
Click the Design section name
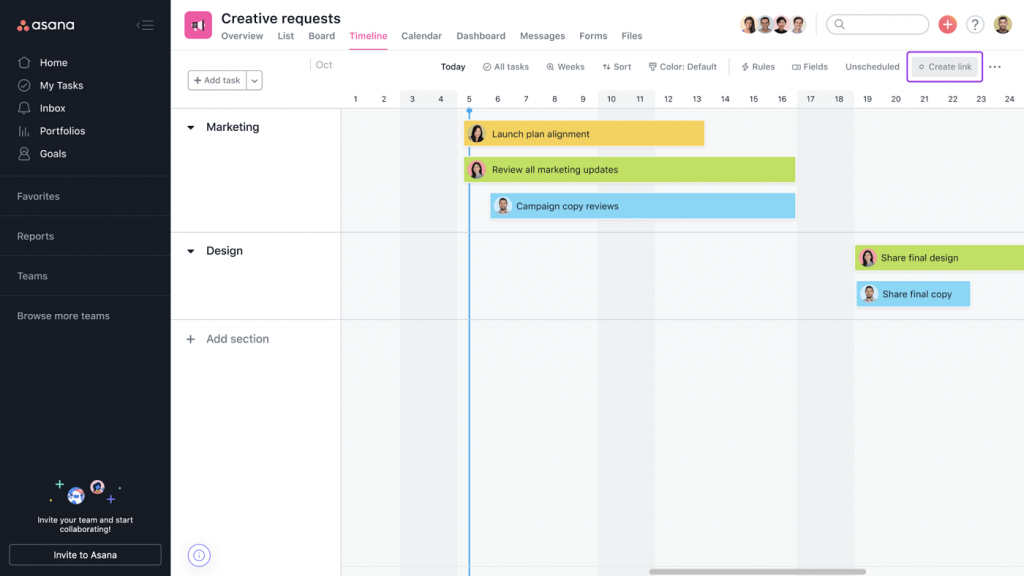224,251
